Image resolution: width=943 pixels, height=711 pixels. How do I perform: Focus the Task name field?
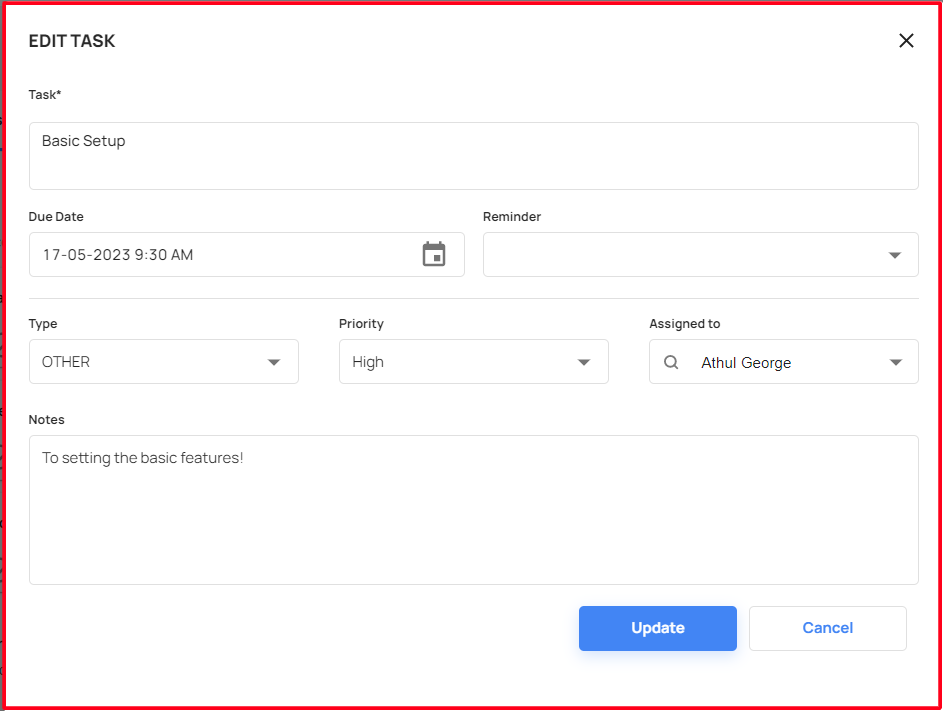pos(473,156)
